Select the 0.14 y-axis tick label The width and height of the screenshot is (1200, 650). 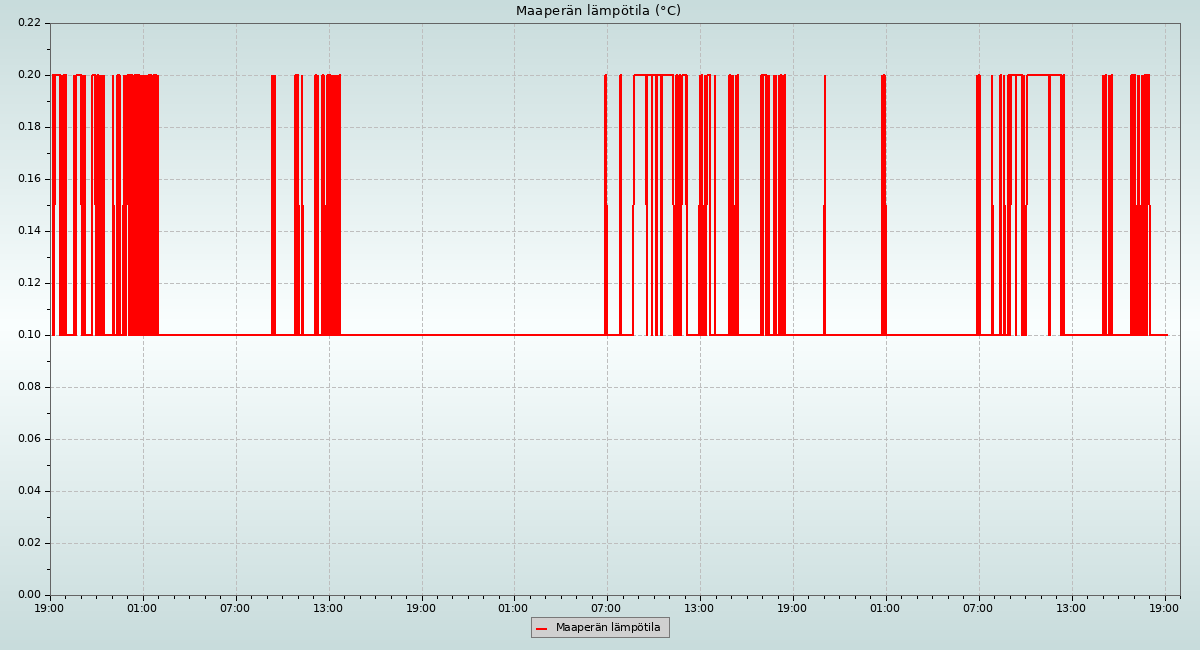click(29, 231)
